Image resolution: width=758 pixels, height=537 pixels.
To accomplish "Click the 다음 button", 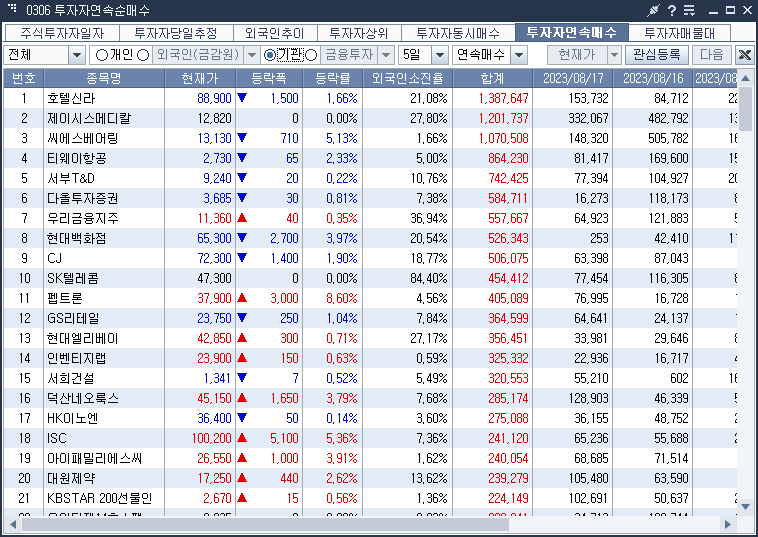I will pyautogui.click(x=712, y=55).
